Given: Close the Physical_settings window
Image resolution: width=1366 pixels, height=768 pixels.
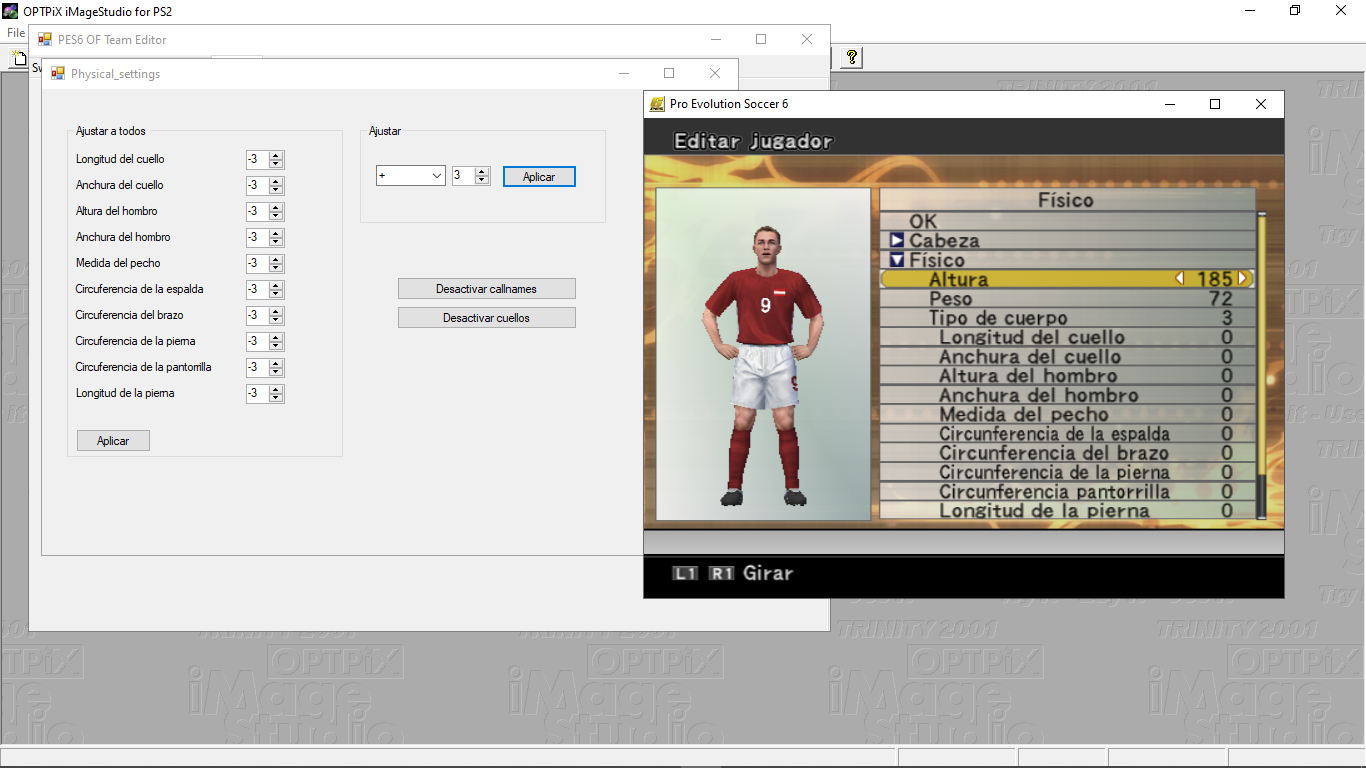Looking at the screenshot, I should tap(715, 73).
